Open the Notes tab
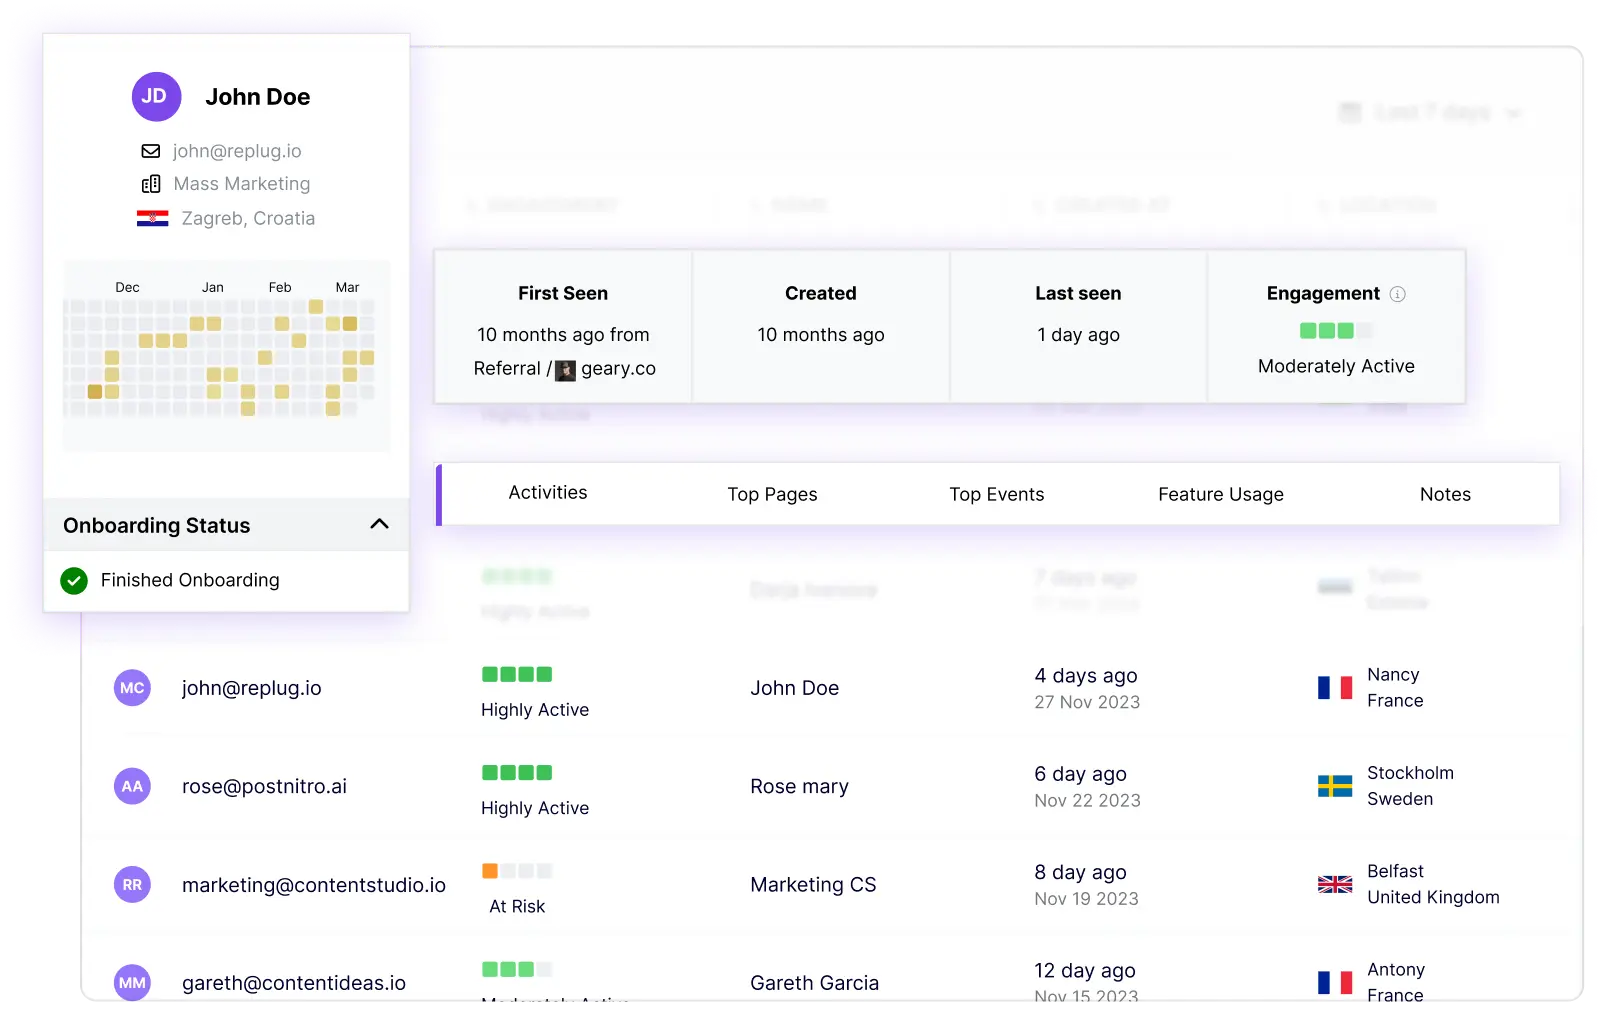1618x1023 pixels. click(x=1444, y=493)
